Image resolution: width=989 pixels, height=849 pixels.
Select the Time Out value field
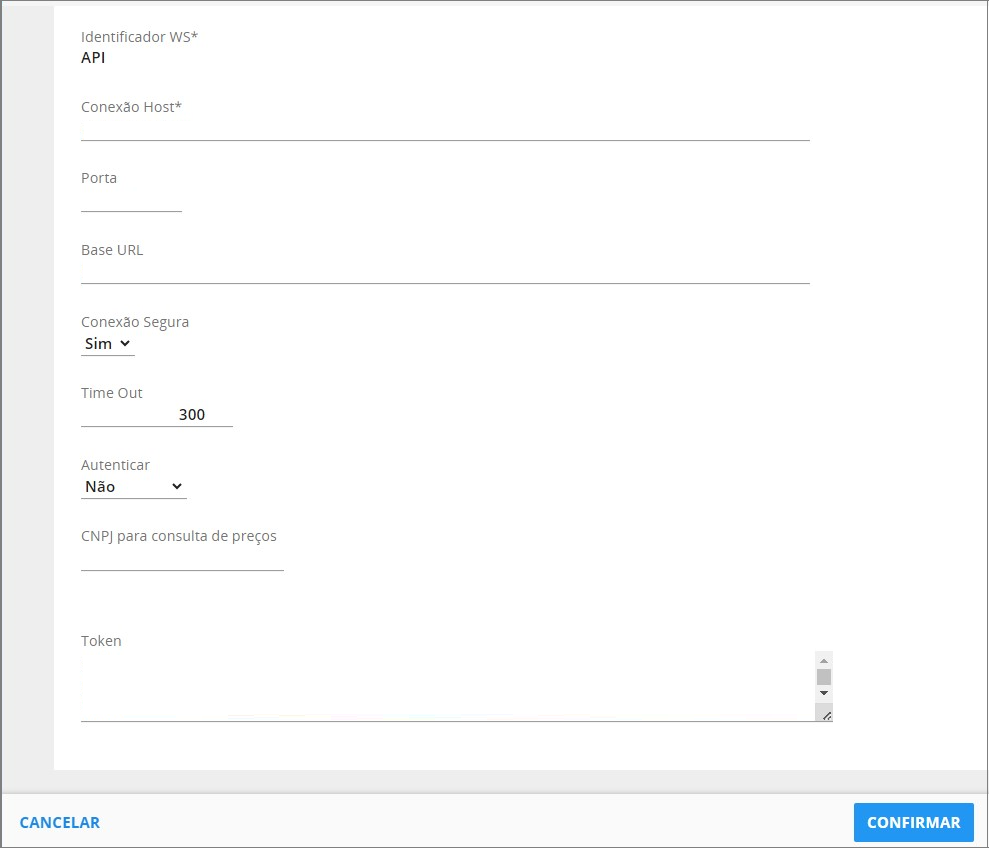pos(157,415)
